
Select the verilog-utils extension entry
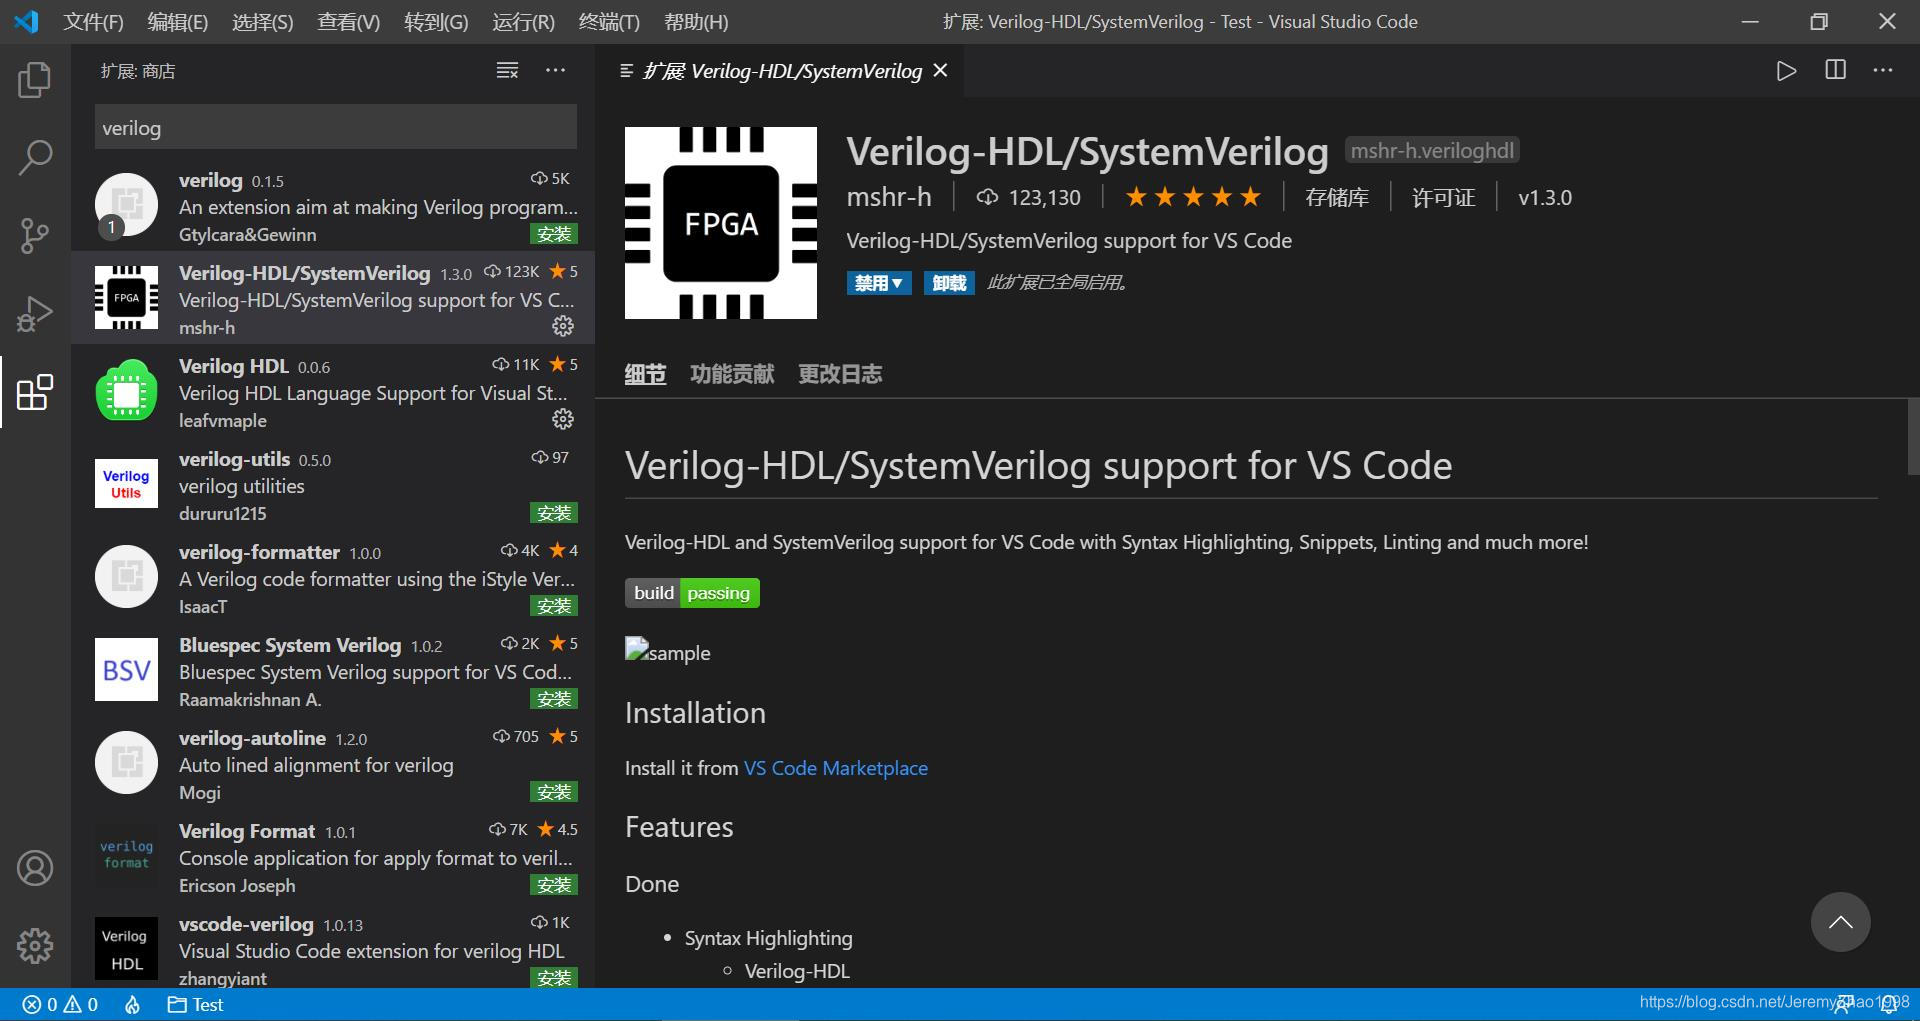point(334,484)
